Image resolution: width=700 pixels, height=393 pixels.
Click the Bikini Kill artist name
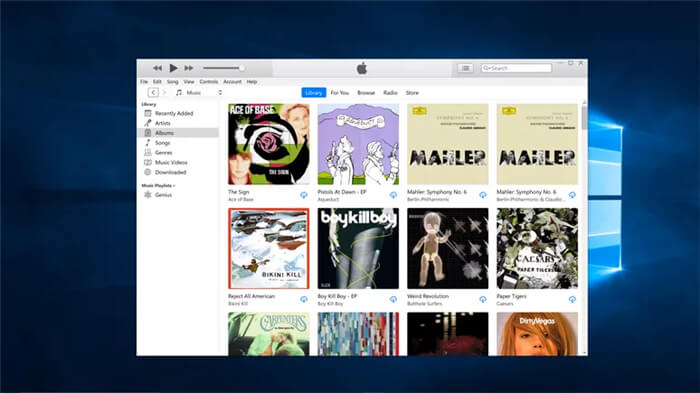click(238, 304)
